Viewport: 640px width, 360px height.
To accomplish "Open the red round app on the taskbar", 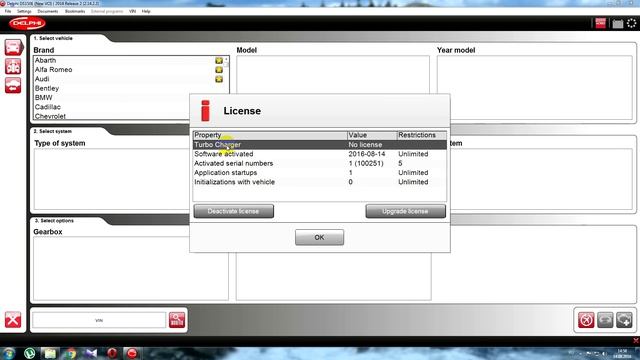I will click(x=132, y=353).
